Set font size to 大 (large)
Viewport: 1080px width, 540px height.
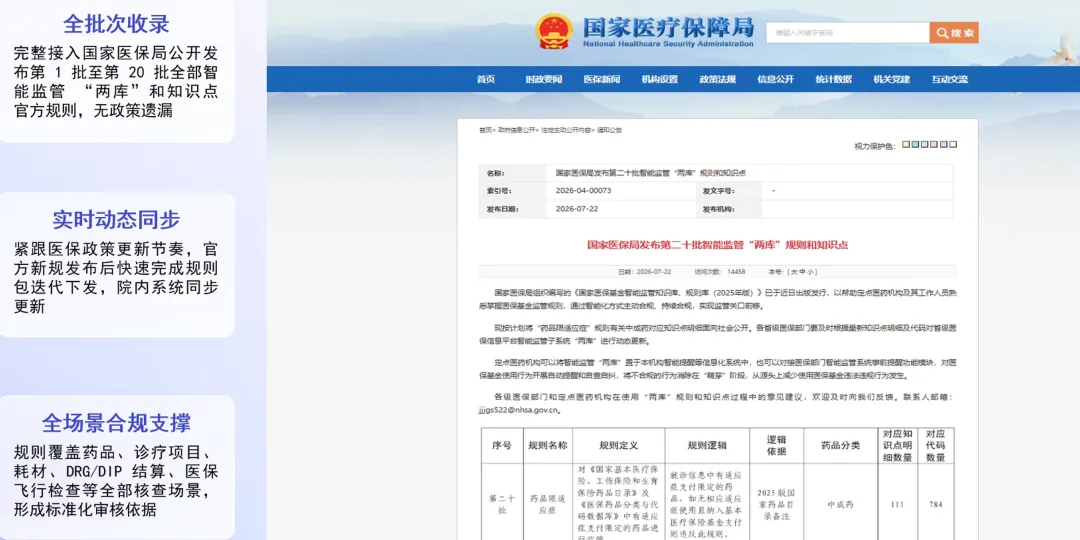coord(793,272)
